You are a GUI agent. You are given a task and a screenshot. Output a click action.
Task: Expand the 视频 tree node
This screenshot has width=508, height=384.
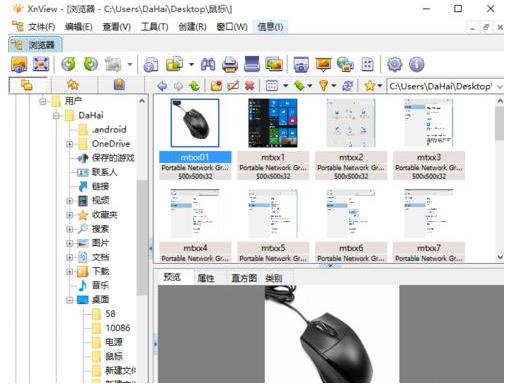pos(70,201)
